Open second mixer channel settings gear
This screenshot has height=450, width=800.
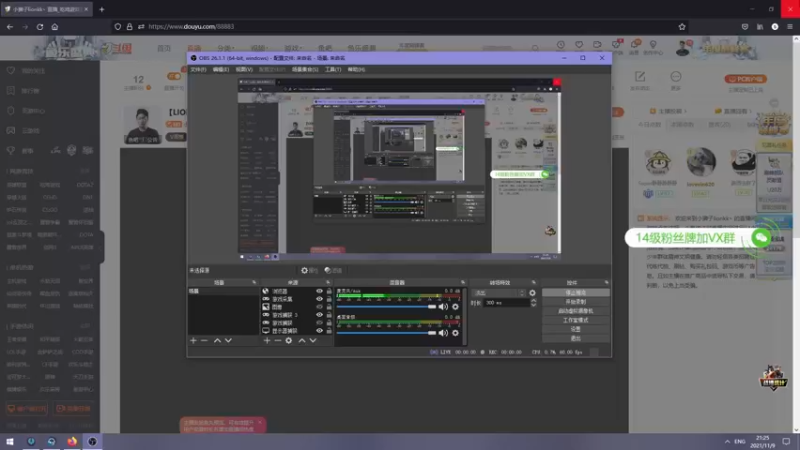456,333
